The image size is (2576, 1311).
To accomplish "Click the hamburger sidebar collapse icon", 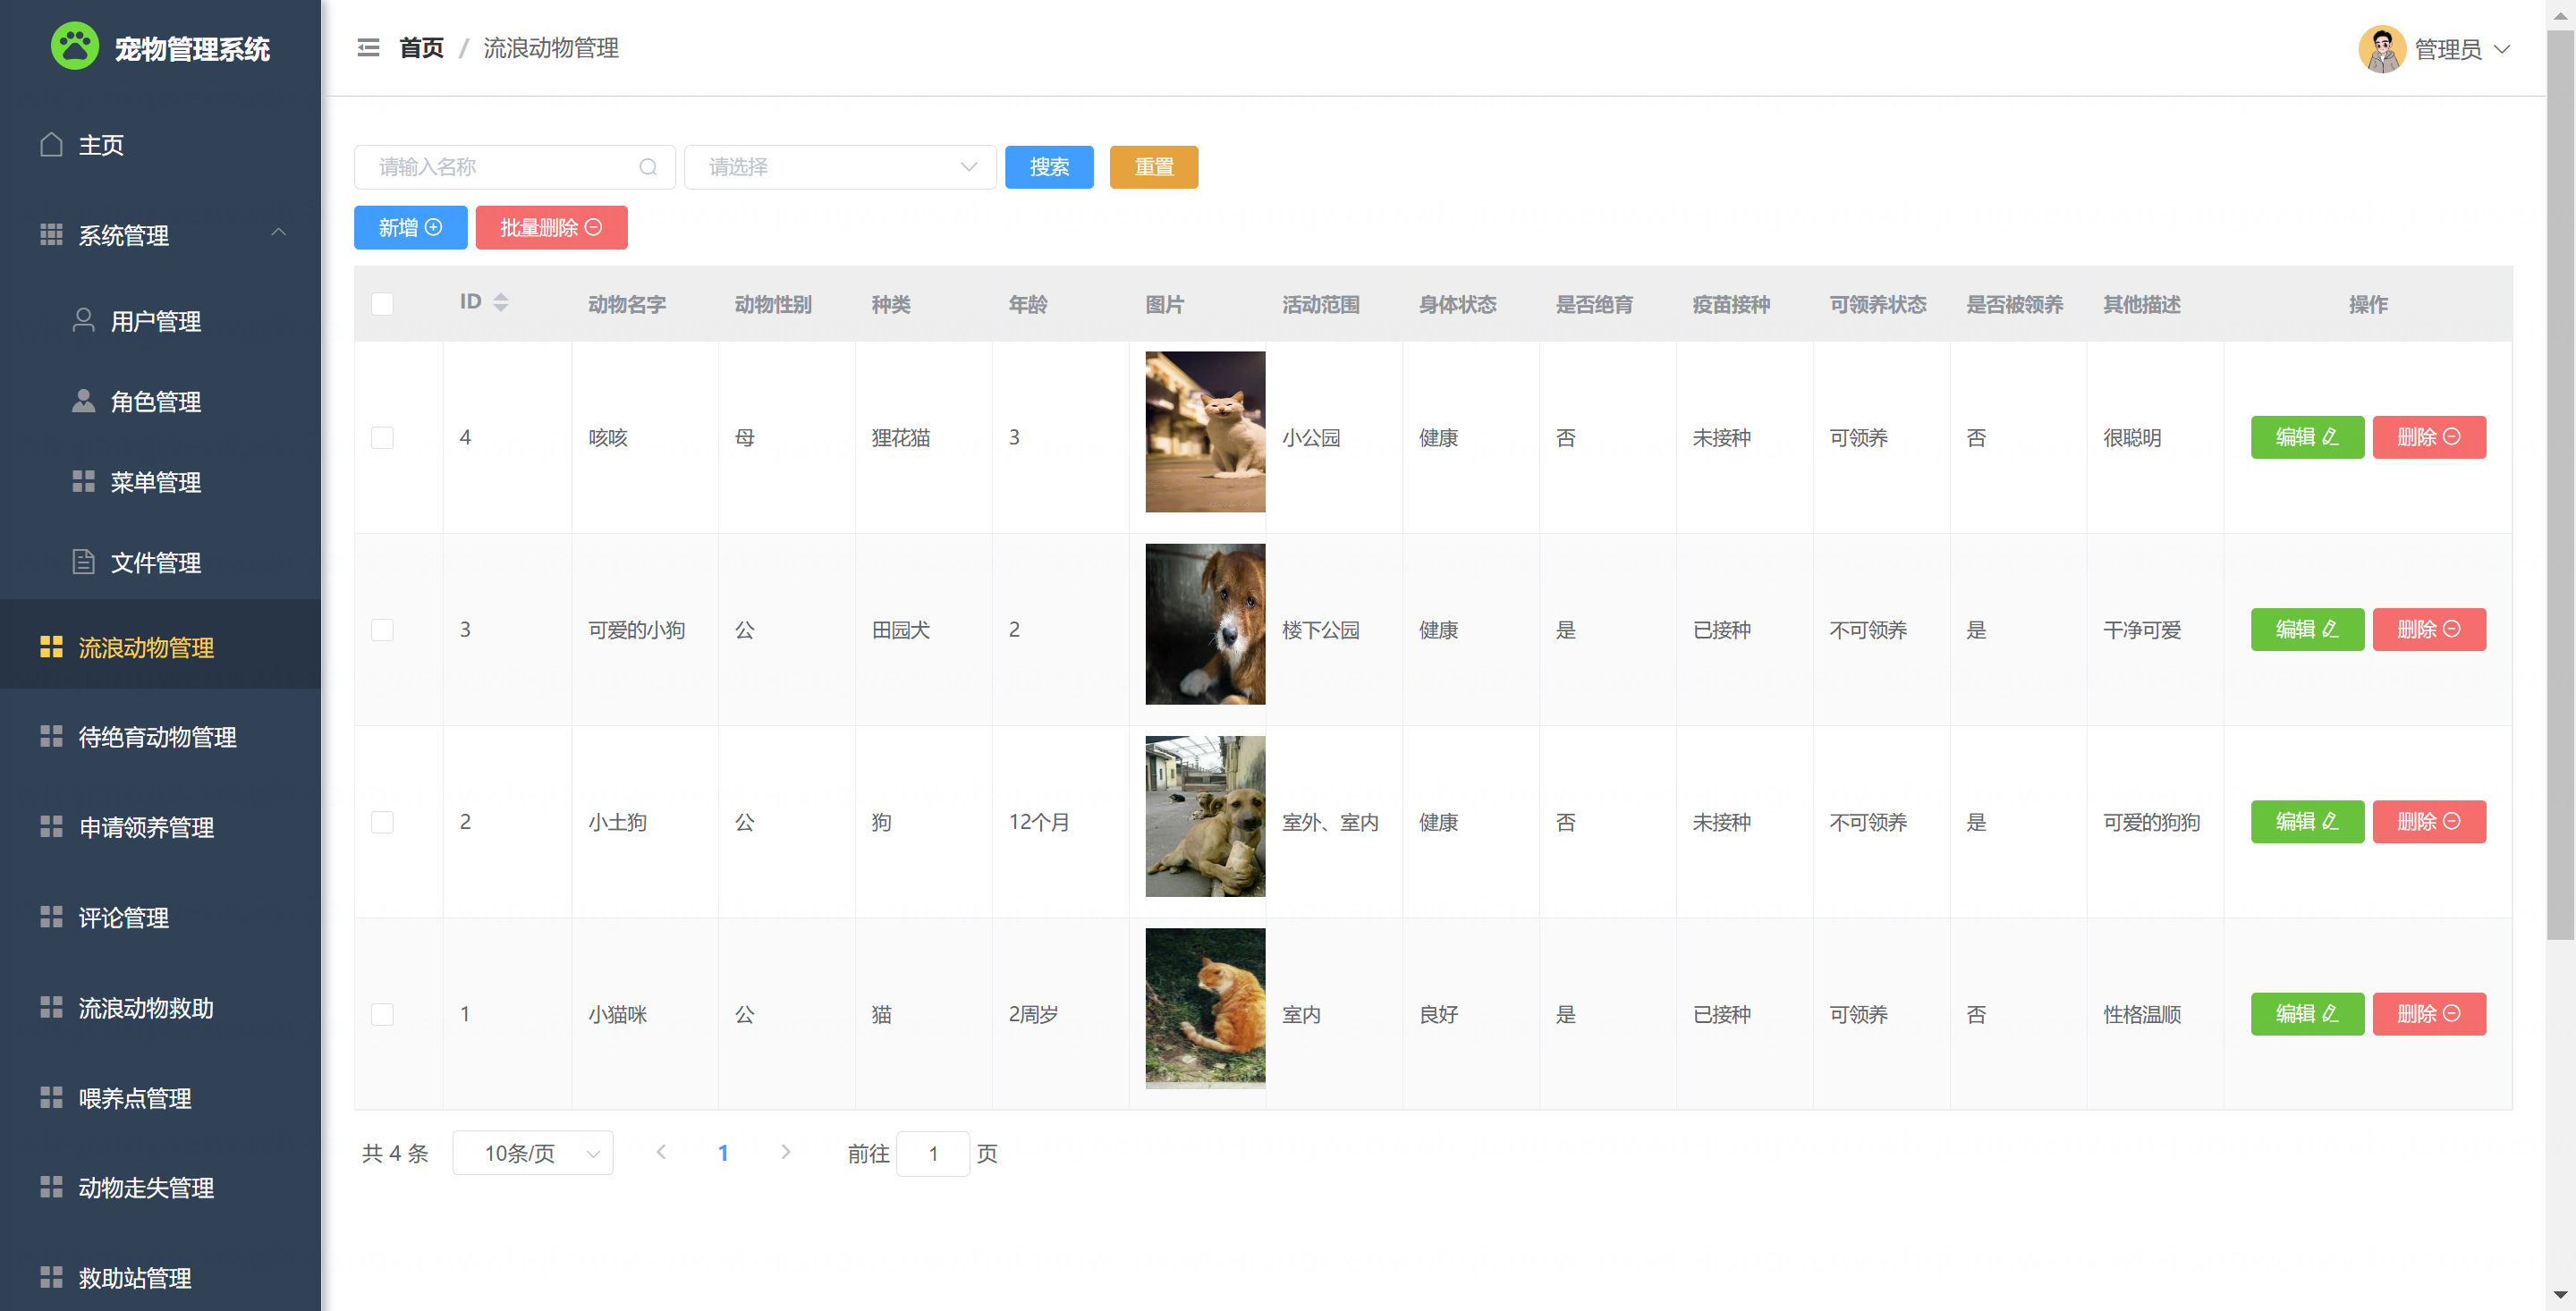I will click(x=368, y=48).
